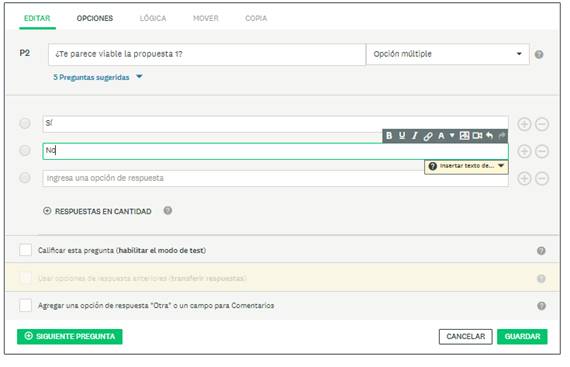Click the P2 question label
Image resolution: width=570 pixels, height=367 pixels.
click(x=25, y=53)
